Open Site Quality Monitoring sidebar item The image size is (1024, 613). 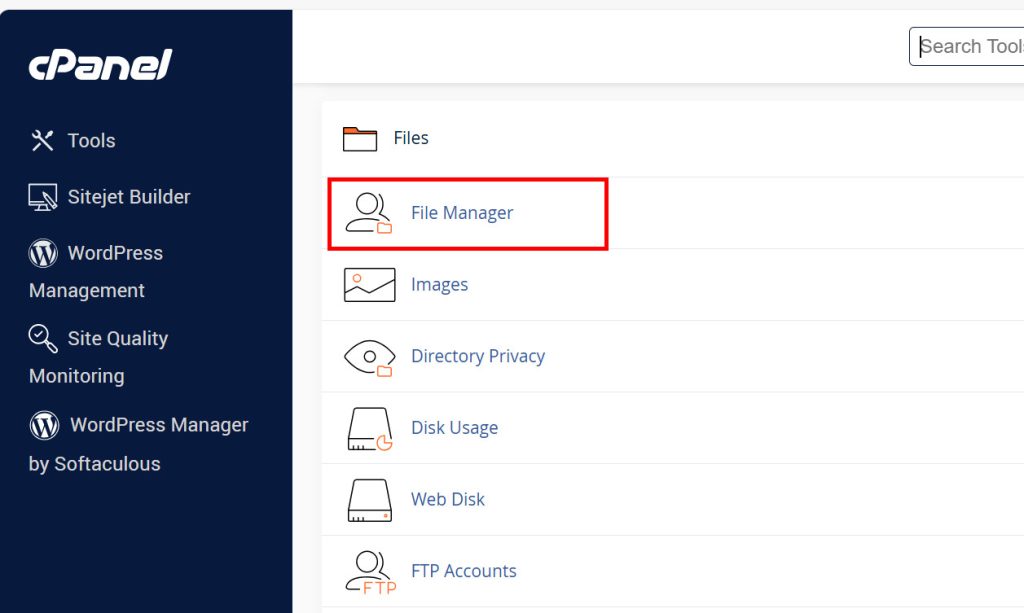click(x=99, y=356)
